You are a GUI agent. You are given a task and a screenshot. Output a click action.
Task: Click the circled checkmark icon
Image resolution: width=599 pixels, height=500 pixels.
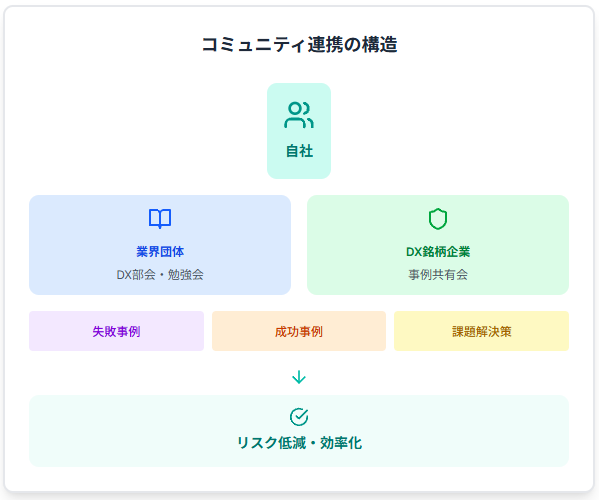[299, 416]
